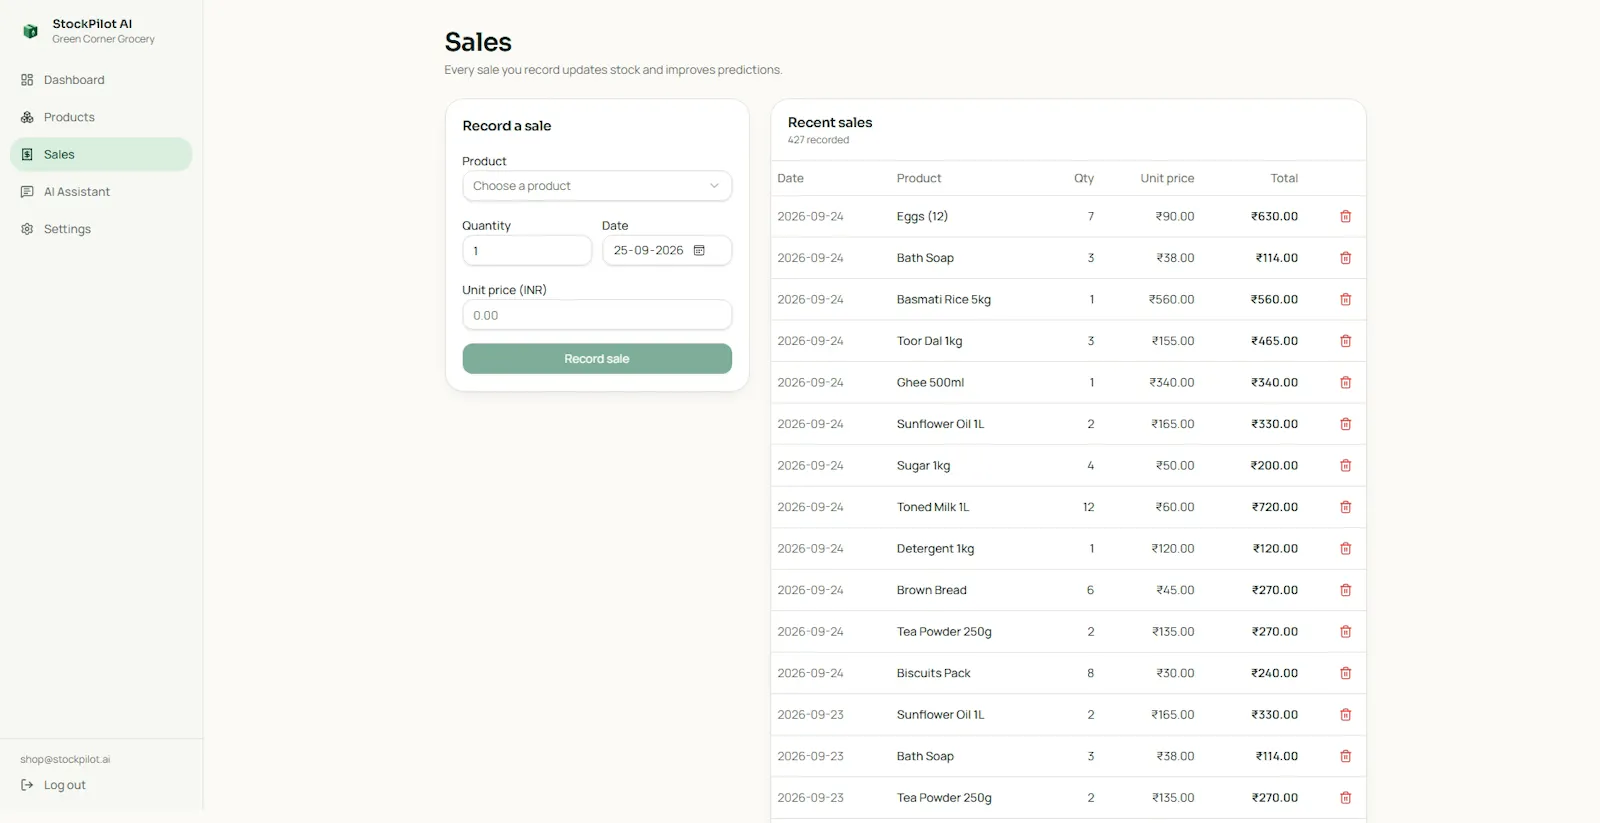Click the Biscuits Pack product name

click(933, 673)
